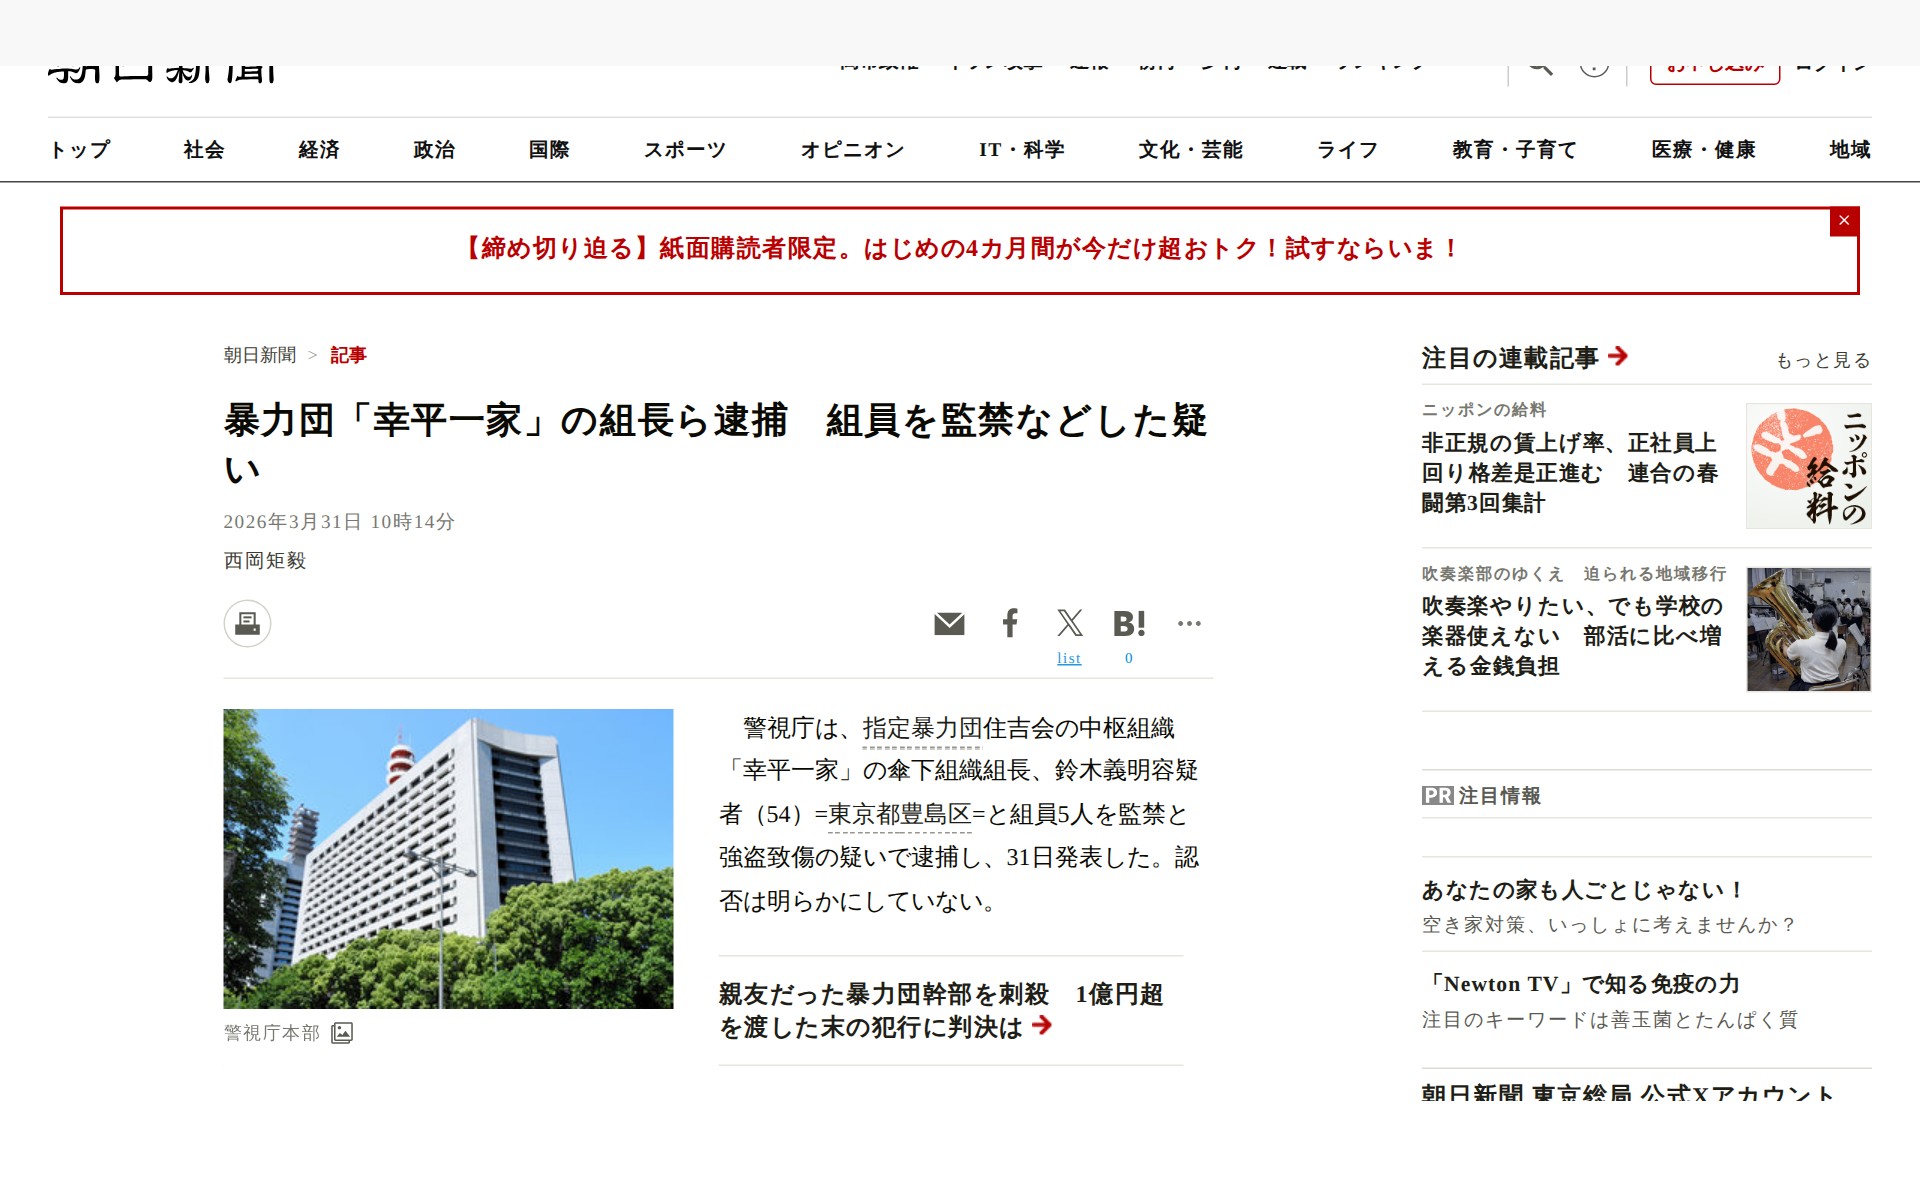The width and height of the screenshot is (1920, 1200).
Task: Bookmark with Hatena B! icon
Action: (x=1129, y=624)
